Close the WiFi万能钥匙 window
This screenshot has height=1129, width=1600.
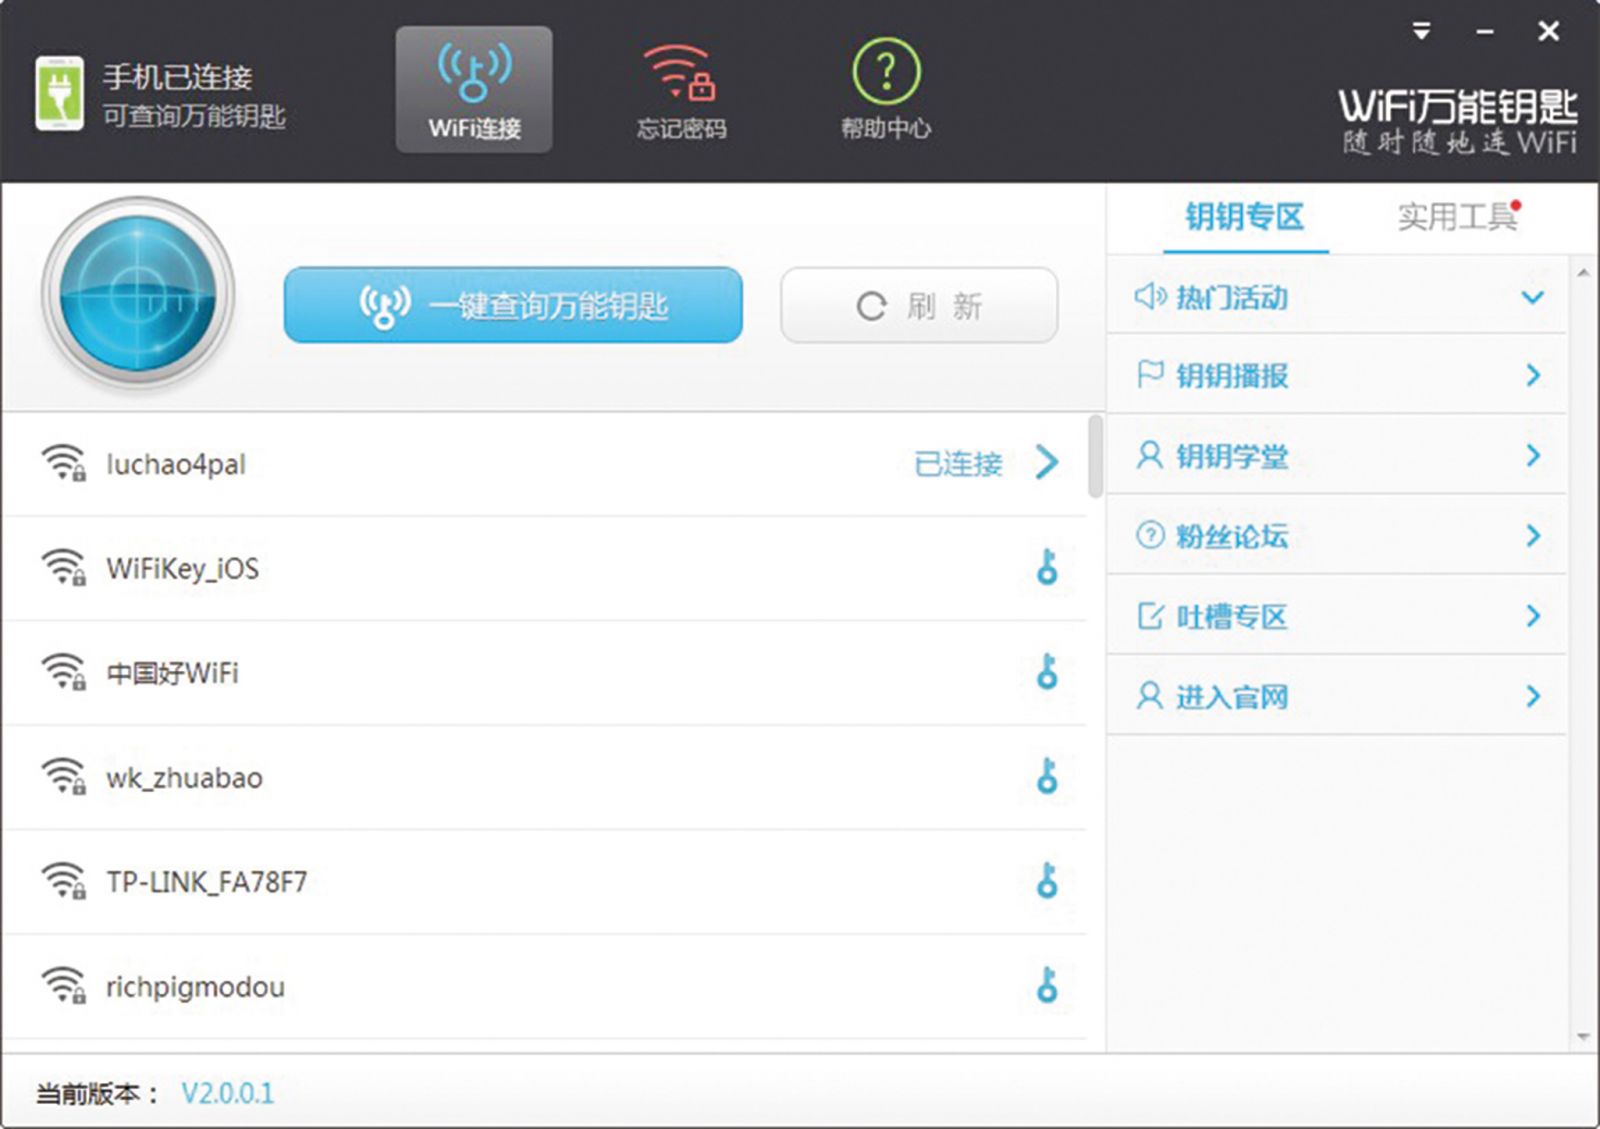(1548, 32)
